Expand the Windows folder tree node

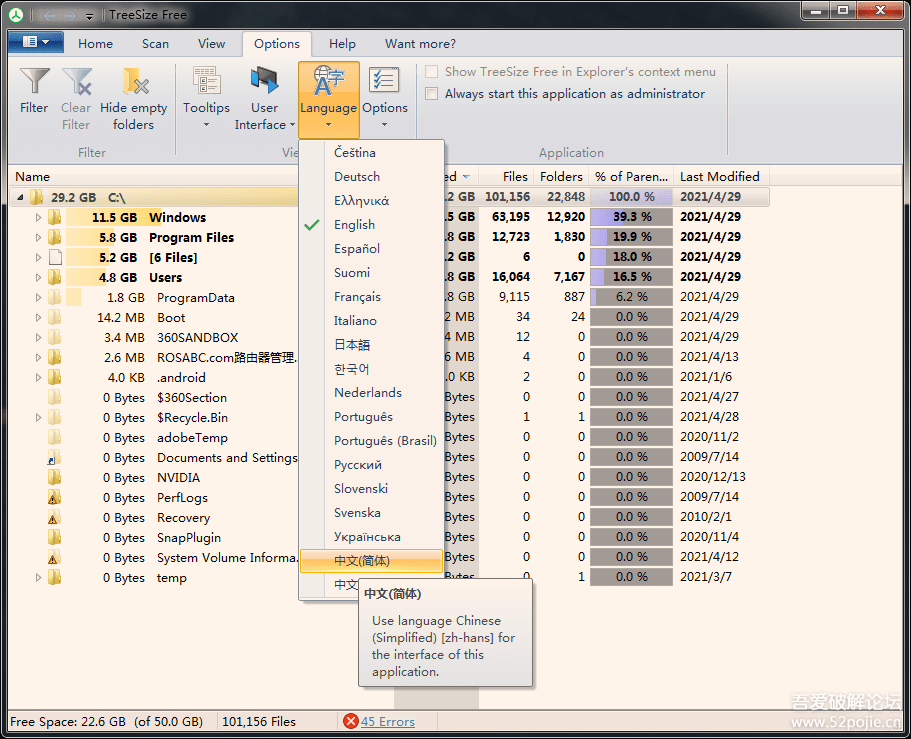coord(39,218)
